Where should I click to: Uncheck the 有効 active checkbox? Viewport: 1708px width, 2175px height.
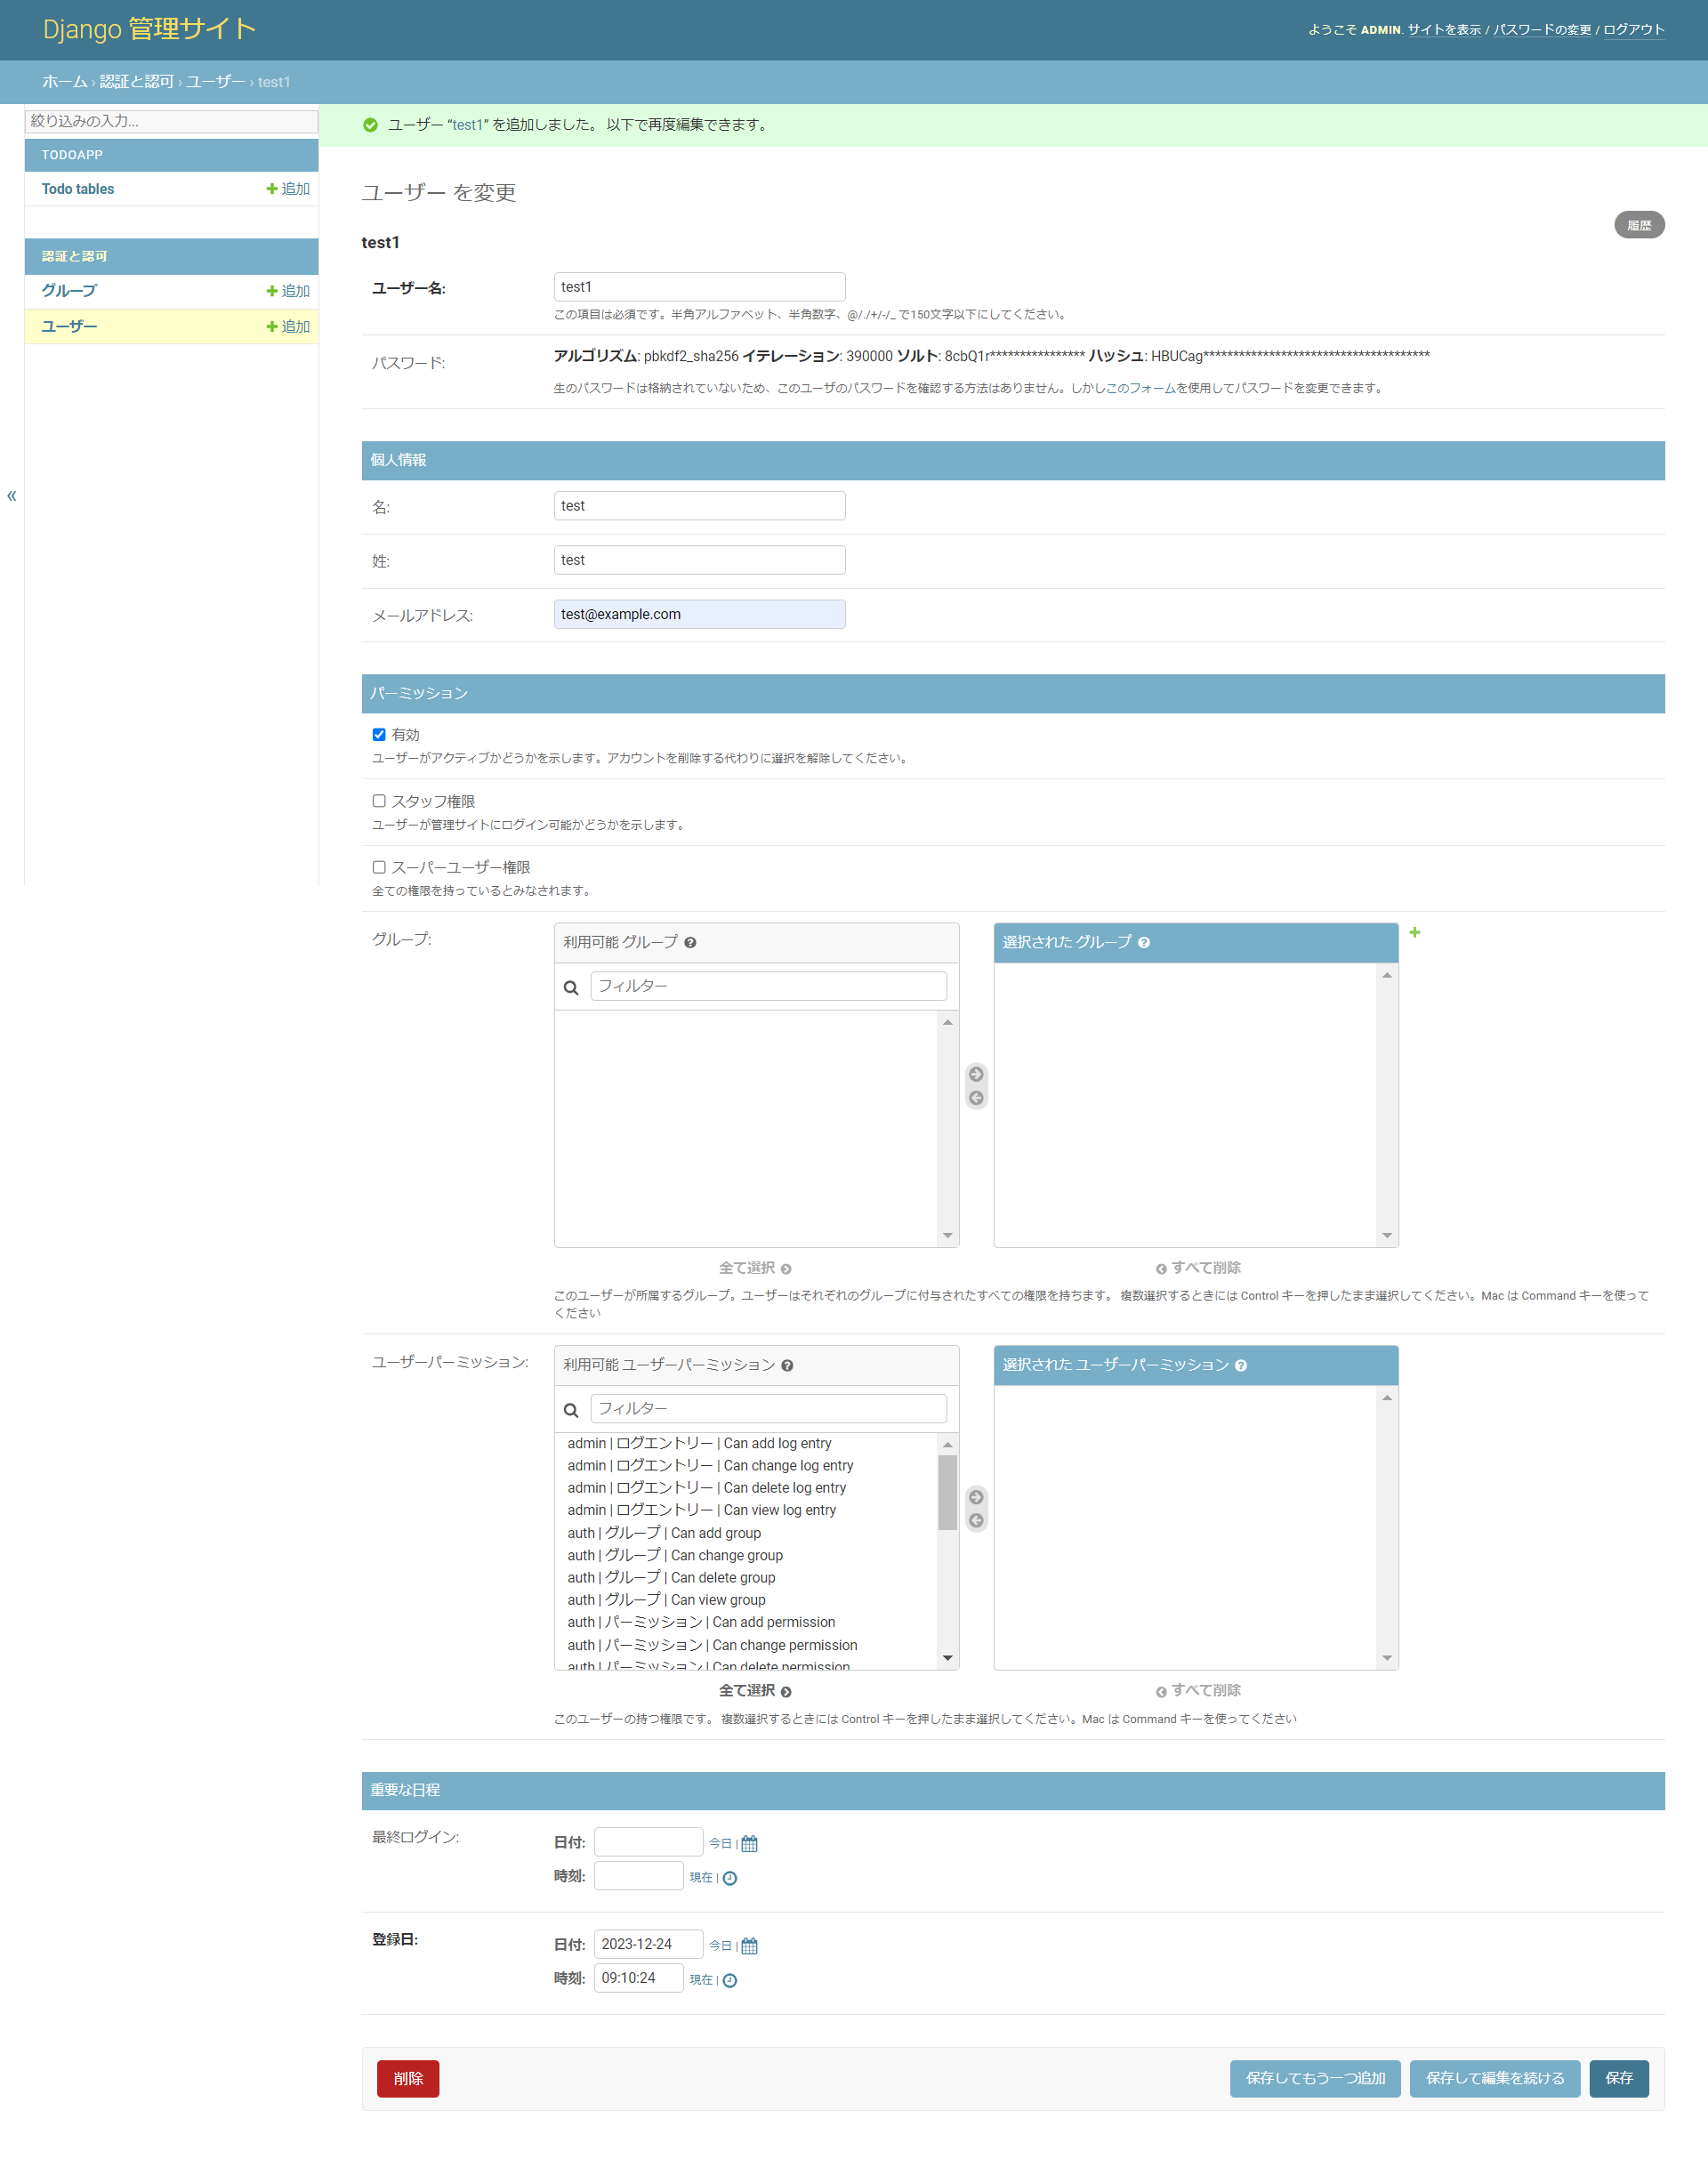tap(379, 734)
